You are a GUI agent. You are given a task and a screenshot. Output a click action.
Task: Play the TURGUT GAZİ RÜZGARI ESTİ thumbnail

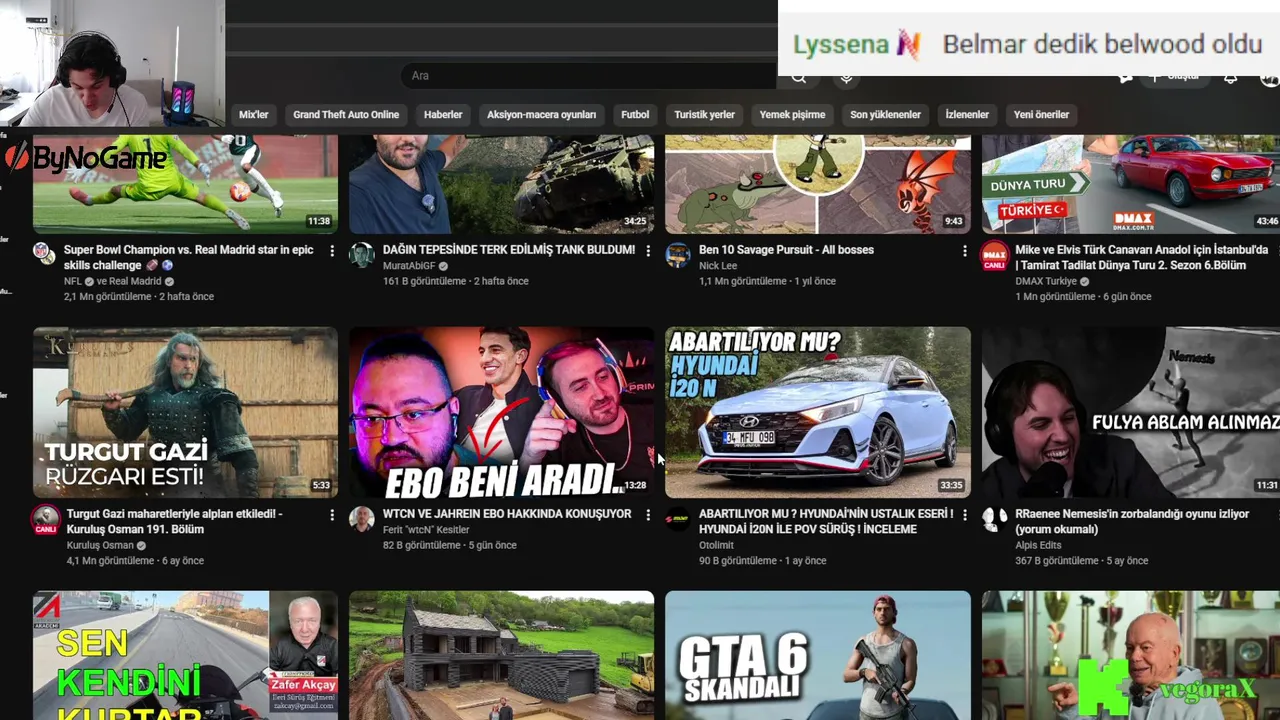click(185, 412)
